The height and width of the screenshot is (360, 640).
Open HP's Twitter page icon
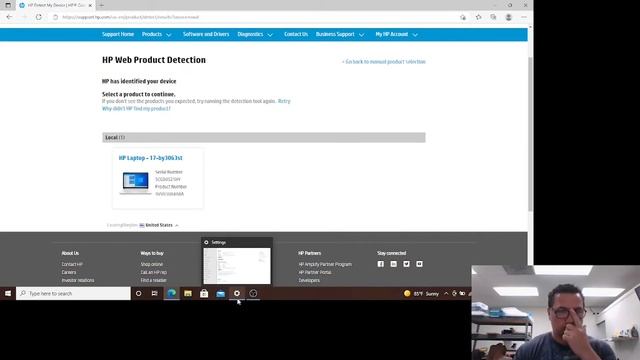(x=407, y=264)
